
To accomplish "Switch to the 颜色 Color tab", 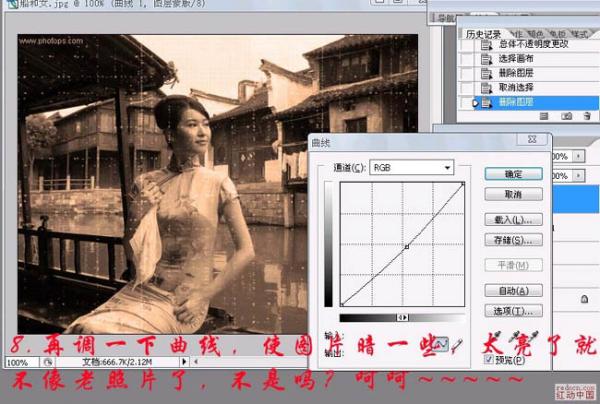I will 535,34.
